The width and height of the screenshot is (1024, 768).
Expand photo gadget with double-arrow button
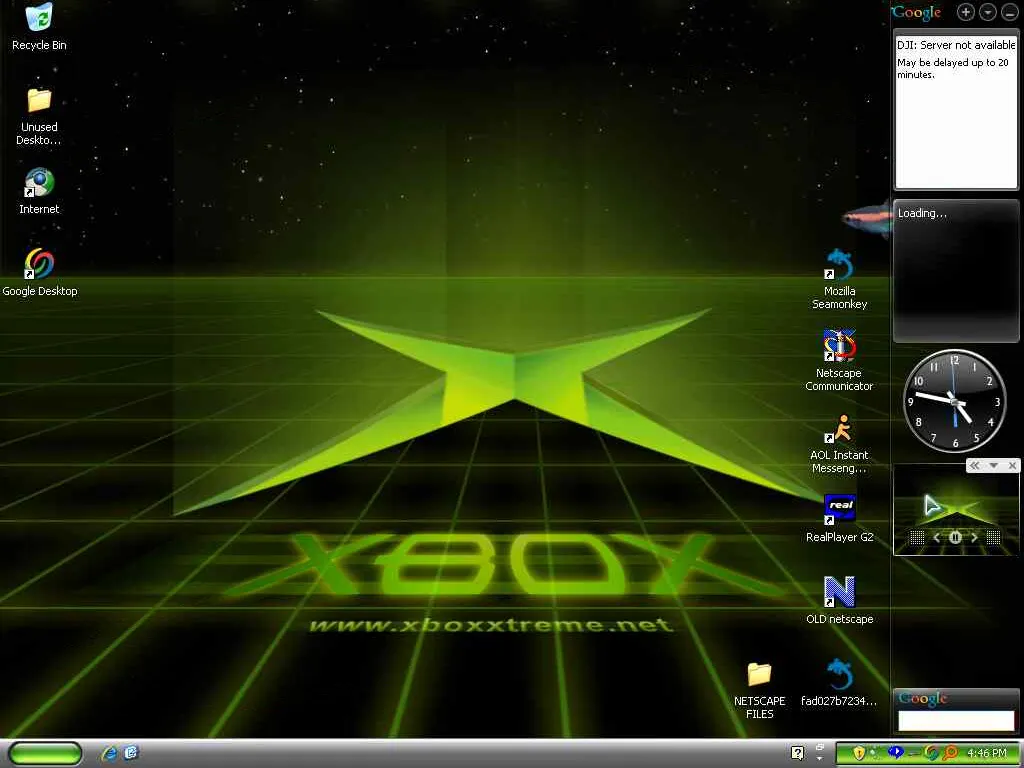point(974,466)
